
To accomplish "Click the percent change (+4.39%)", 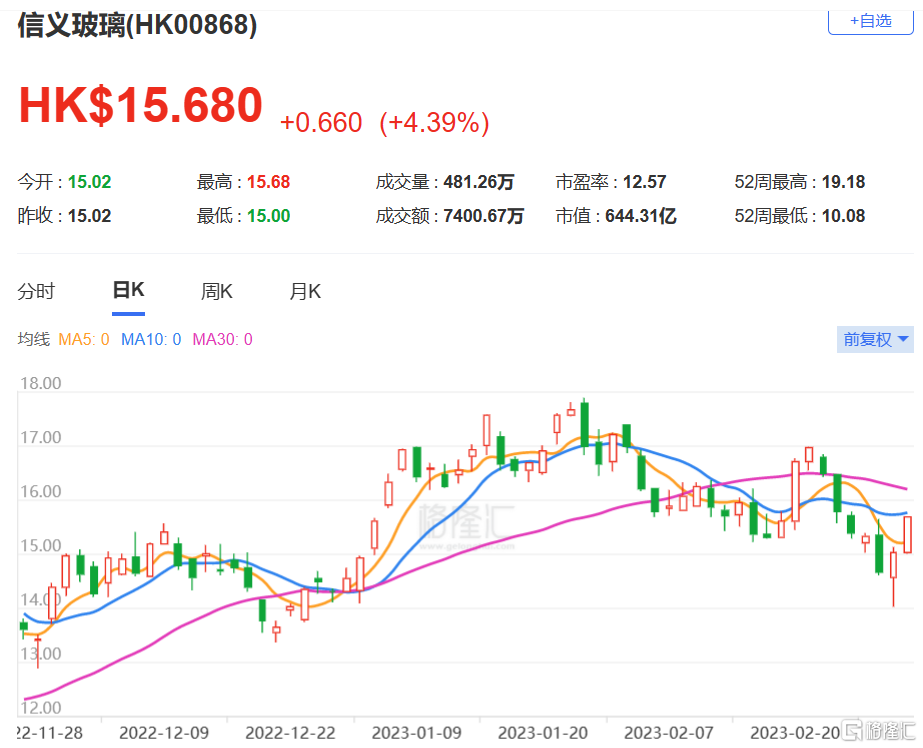I will pos(434,122).
